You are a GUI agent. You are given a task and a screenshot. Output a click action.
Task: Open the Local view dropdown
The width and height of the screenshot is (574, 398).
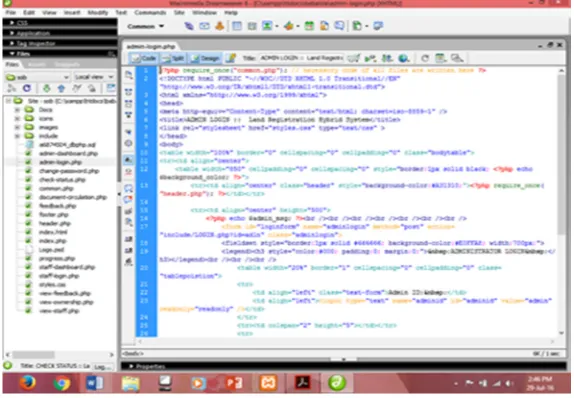pyautogui.click(x=94, y=77)
